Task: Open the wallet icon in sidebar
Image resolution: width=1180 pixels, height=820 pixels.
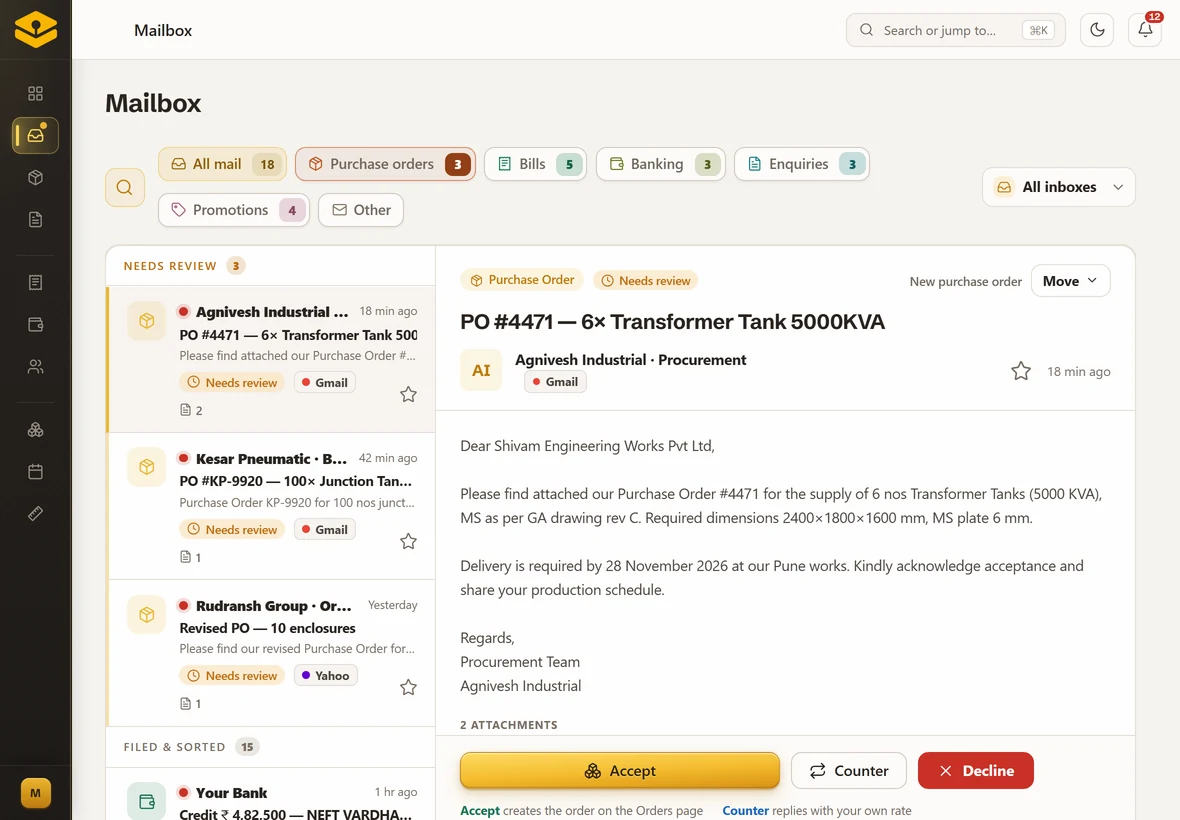Action: coord(35,324)
